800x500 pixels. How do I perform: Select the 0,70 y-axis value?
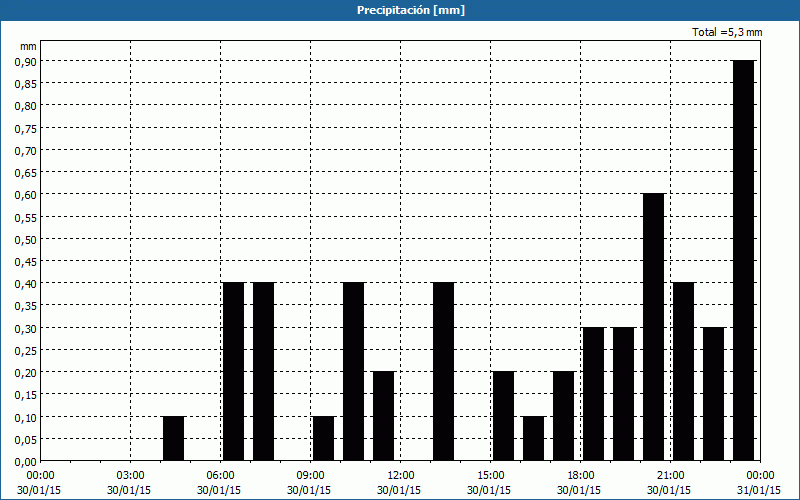26,150
